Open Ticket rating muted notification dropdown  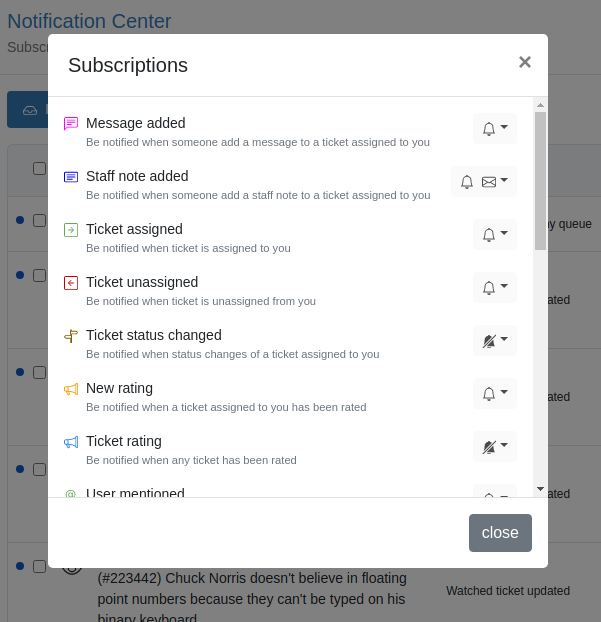pos(495,446)
